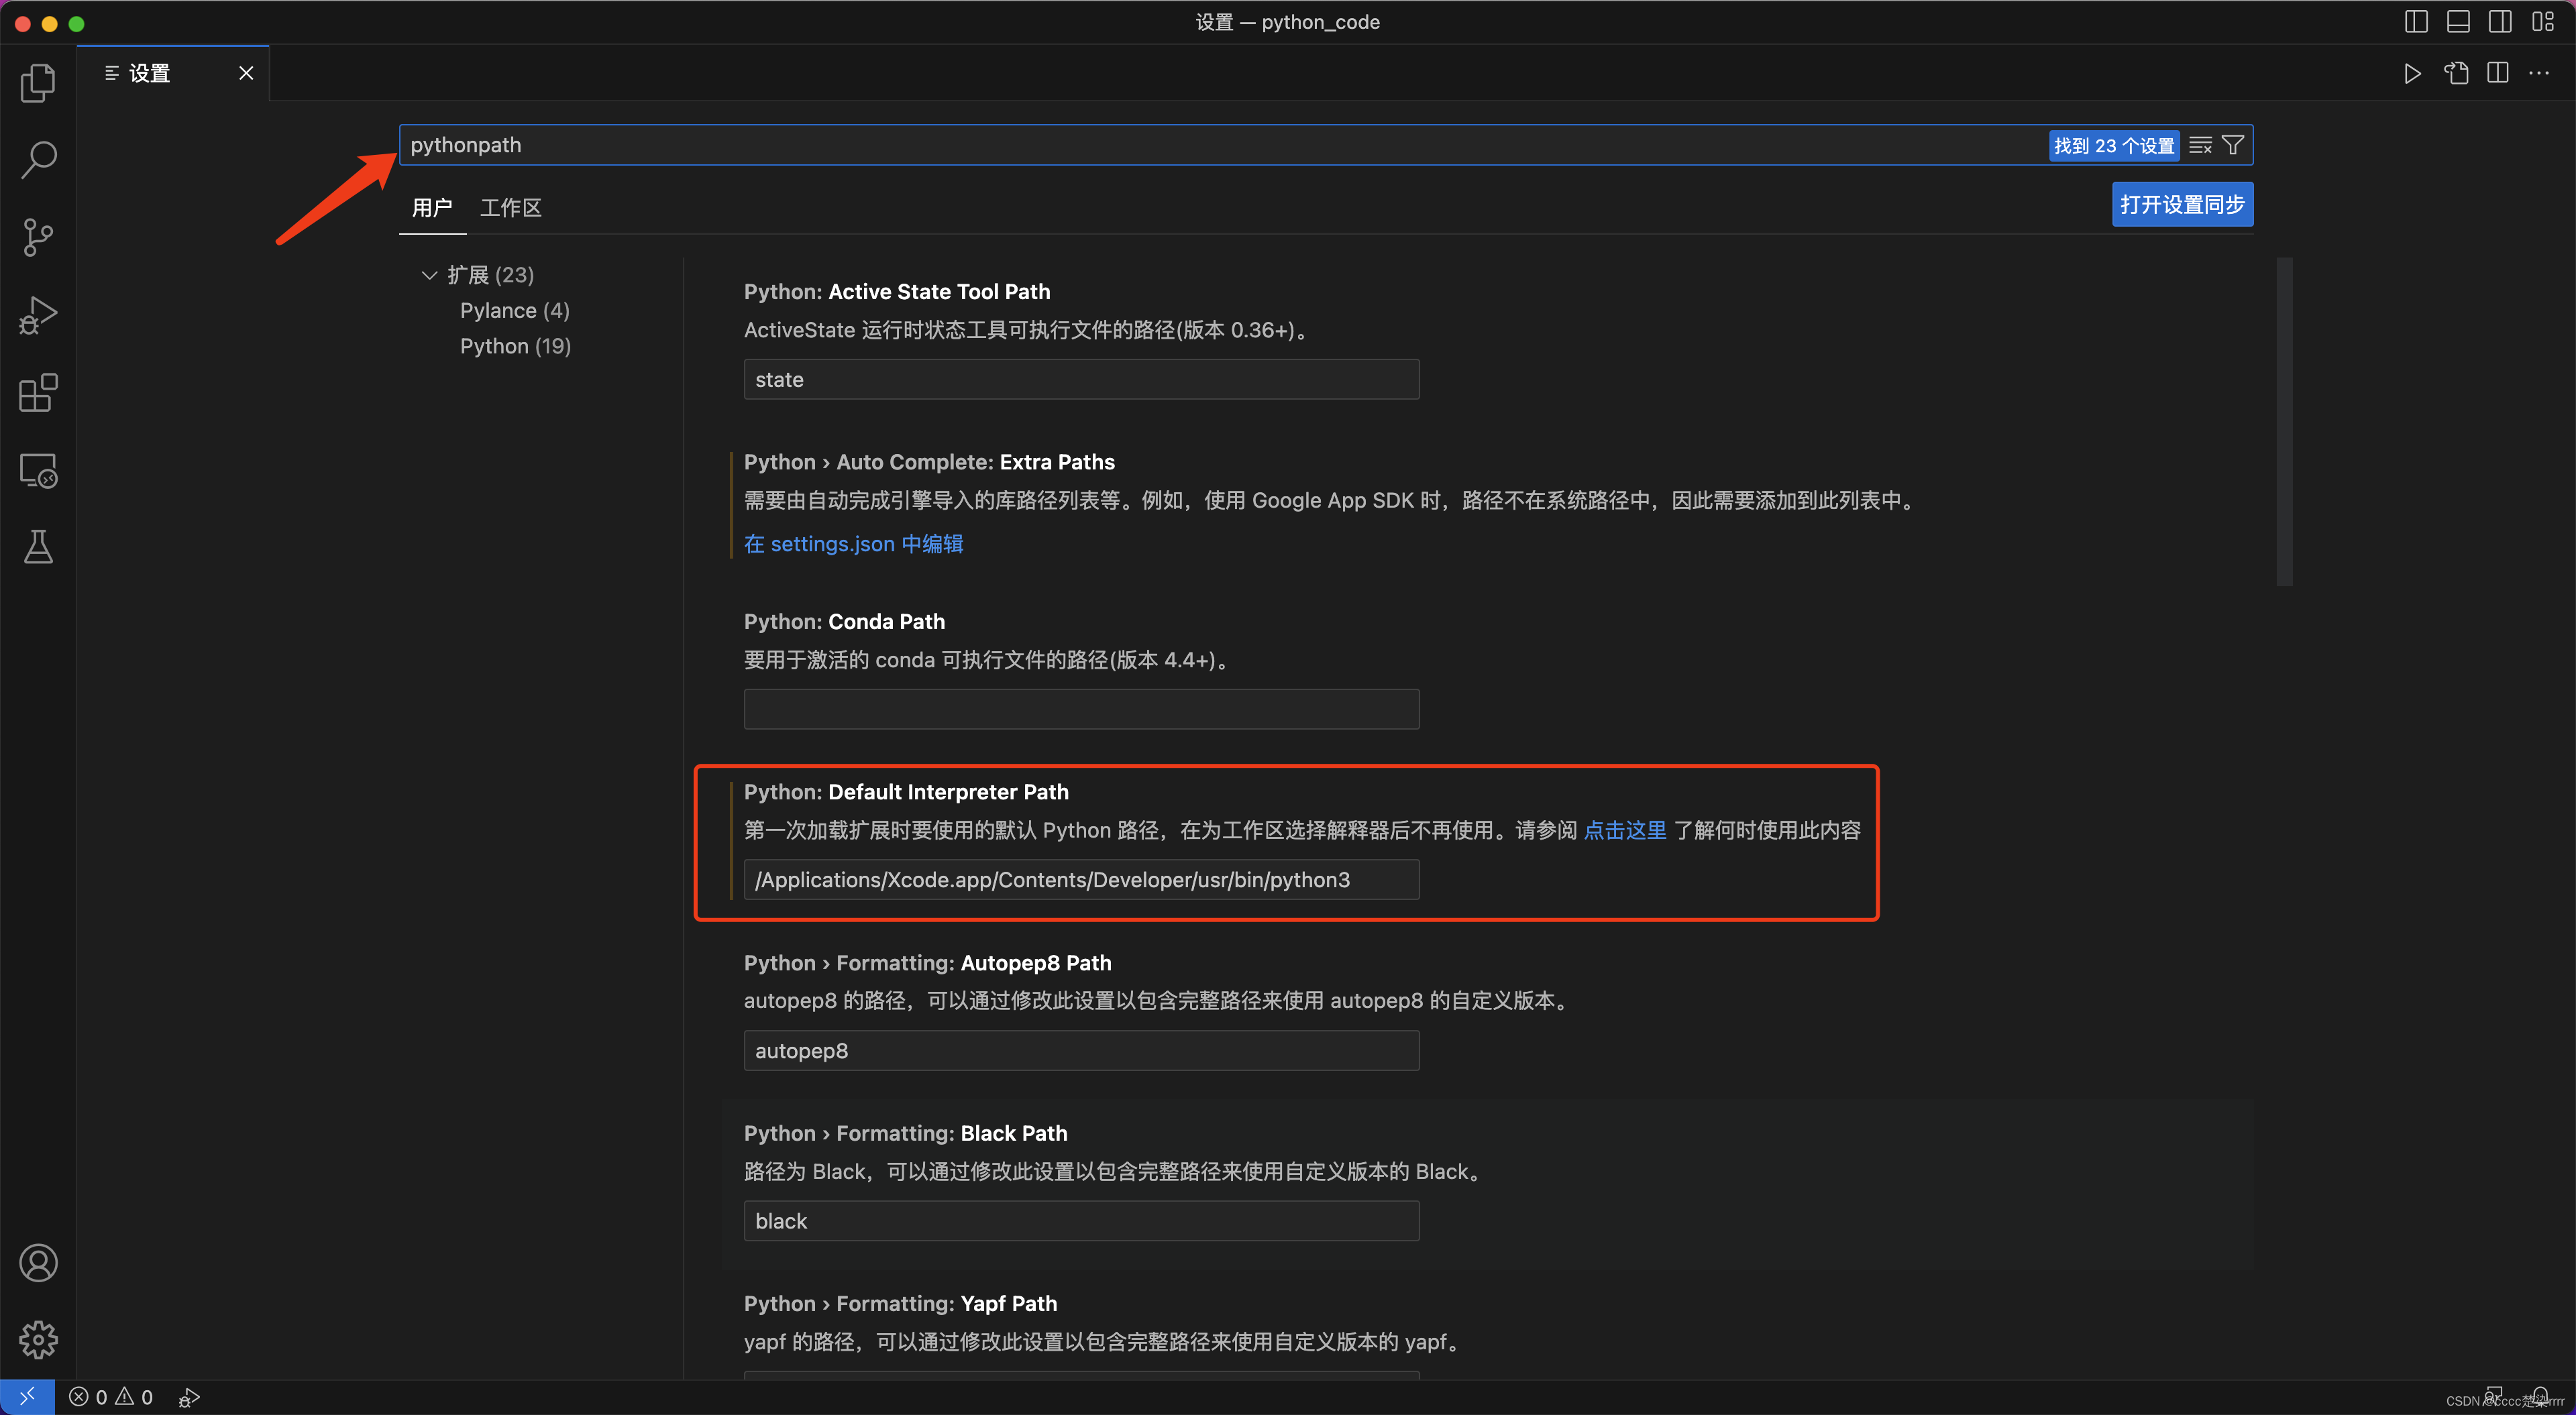This screenshot has width=2576, height=1415.
Task: Toggle the bottom panel layout icon
Action: [x=2458, y=22]
